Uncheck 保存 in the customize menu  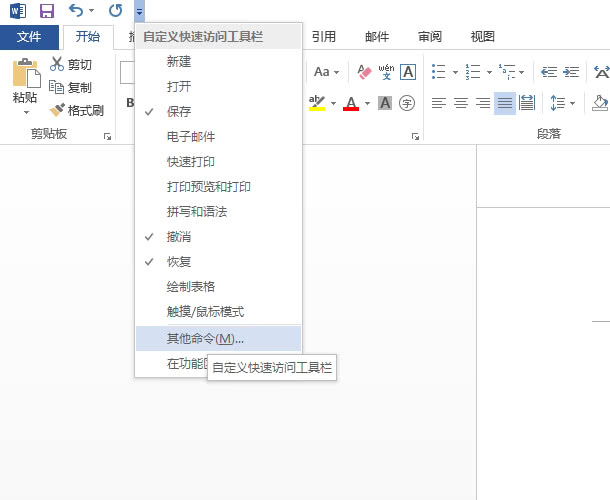(x=218, y=112)
